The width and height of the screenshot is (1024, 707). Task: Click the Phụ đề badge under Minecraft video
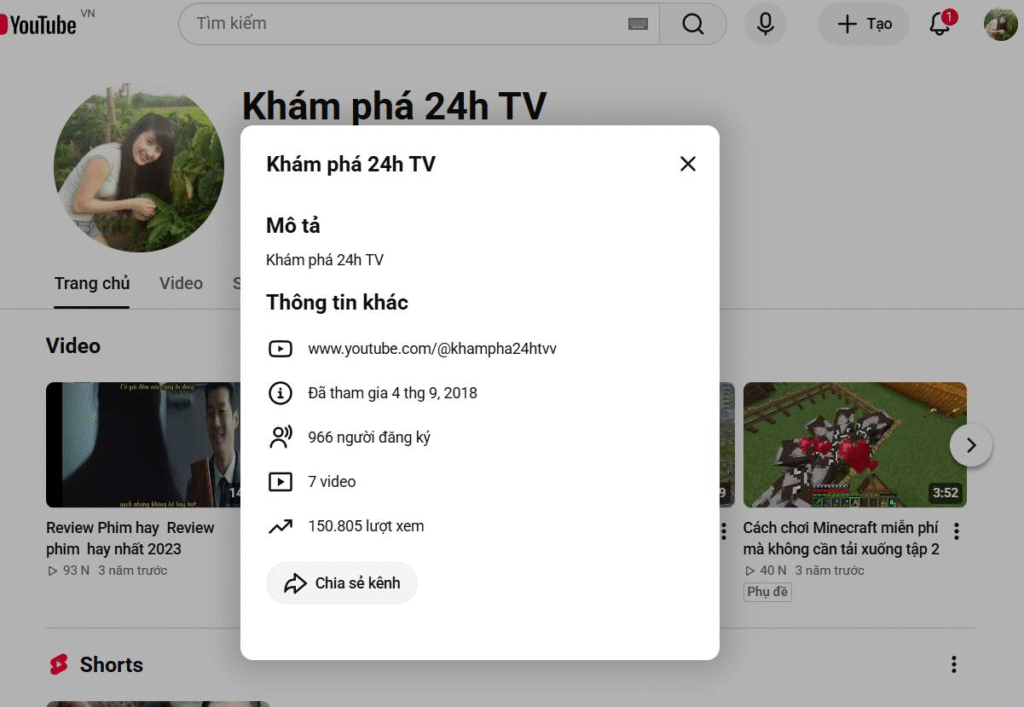pos(767,592)
